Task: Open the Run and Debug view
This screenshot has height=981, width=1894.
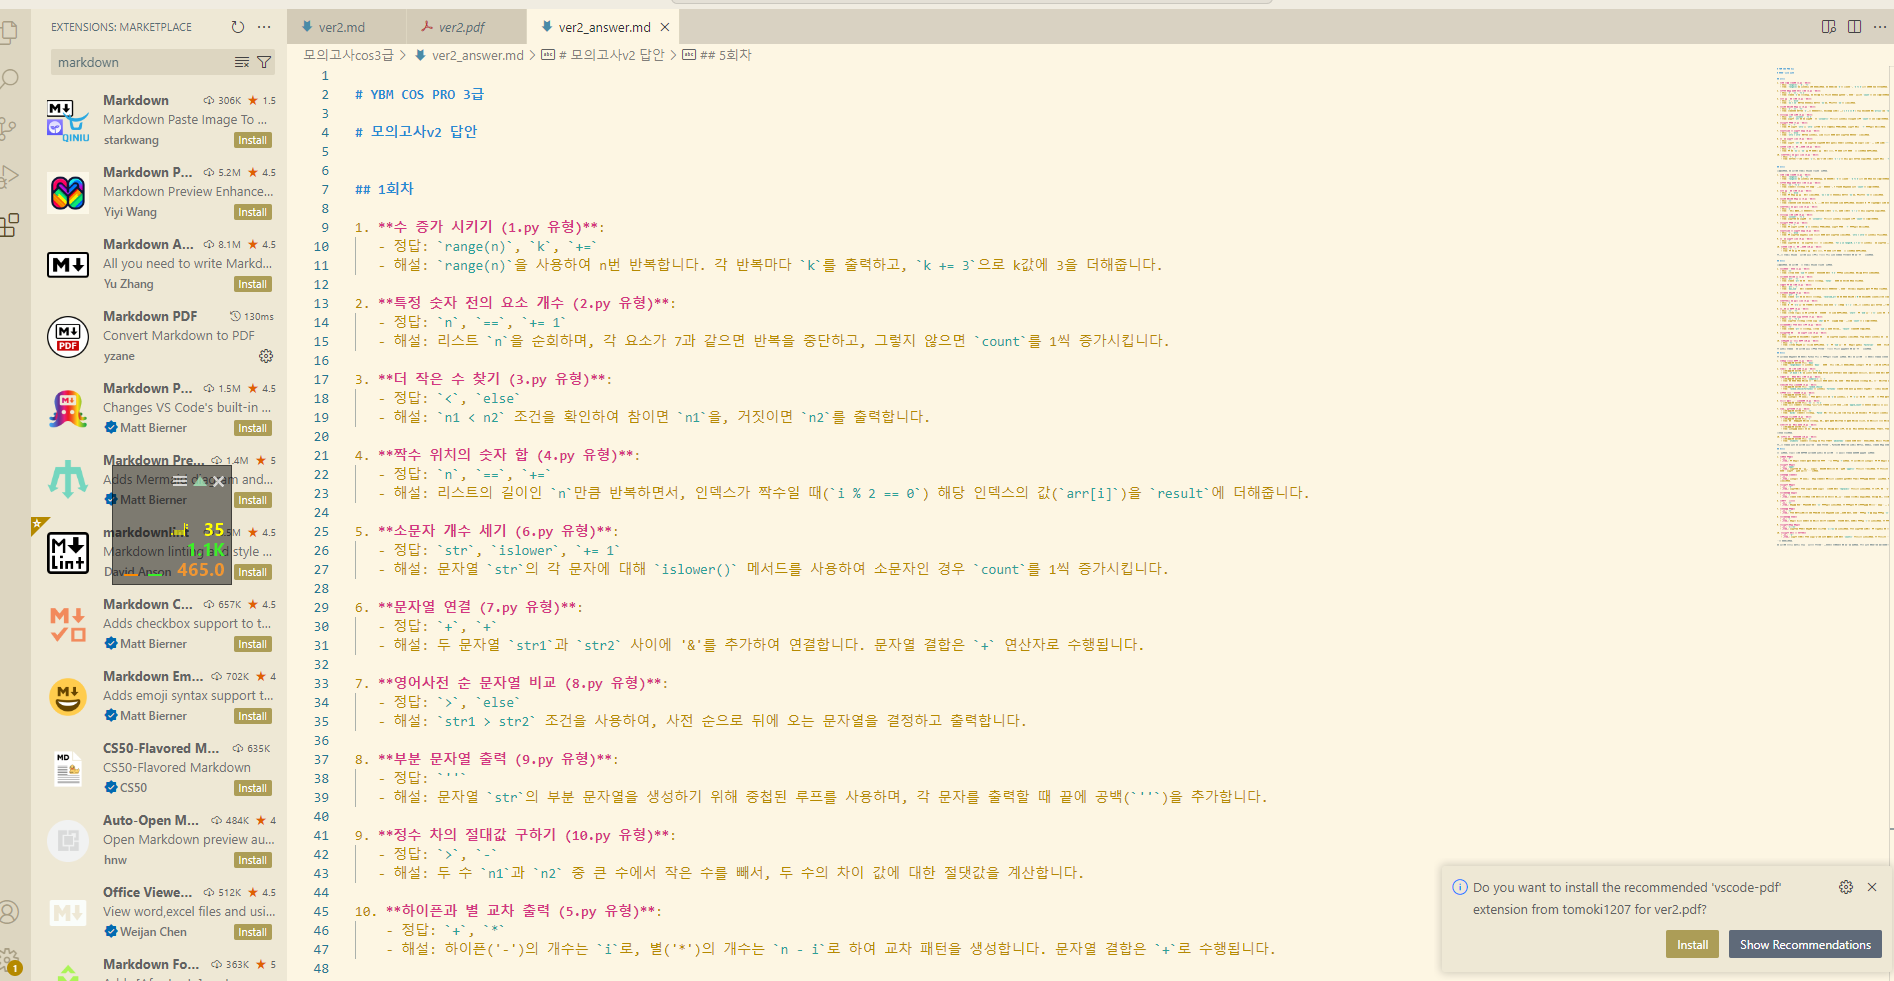Action: tap(9, 177)
